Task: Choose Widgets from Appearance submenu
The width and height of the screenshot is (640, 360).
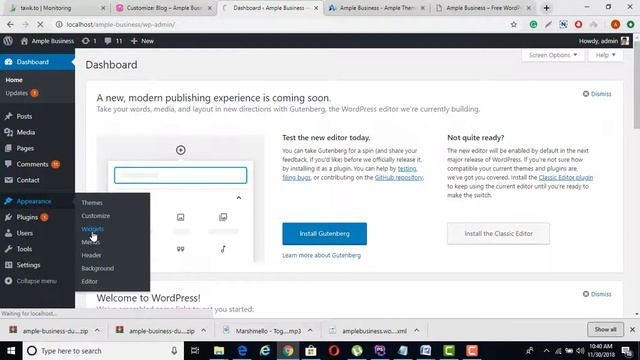Action: 92,229
